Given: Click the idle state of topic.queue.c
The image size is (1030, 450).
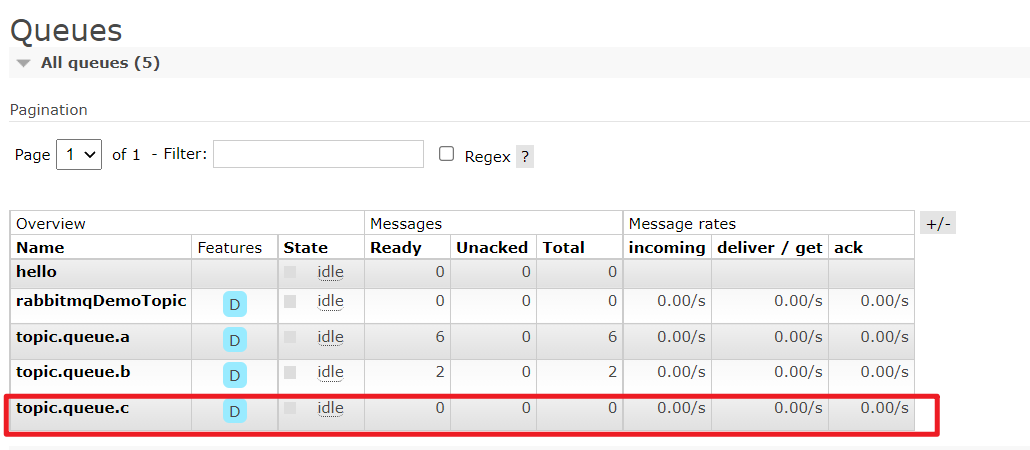Looking at the screenshot, I should click(x=330, y=409).
